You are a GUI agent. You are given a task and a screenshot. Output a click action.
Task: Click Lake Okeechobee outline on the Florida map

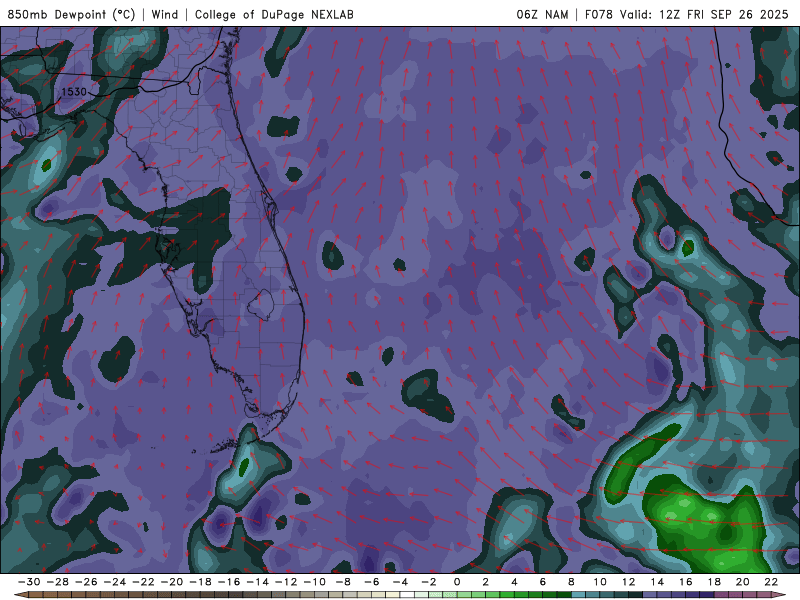pos(261,305)
